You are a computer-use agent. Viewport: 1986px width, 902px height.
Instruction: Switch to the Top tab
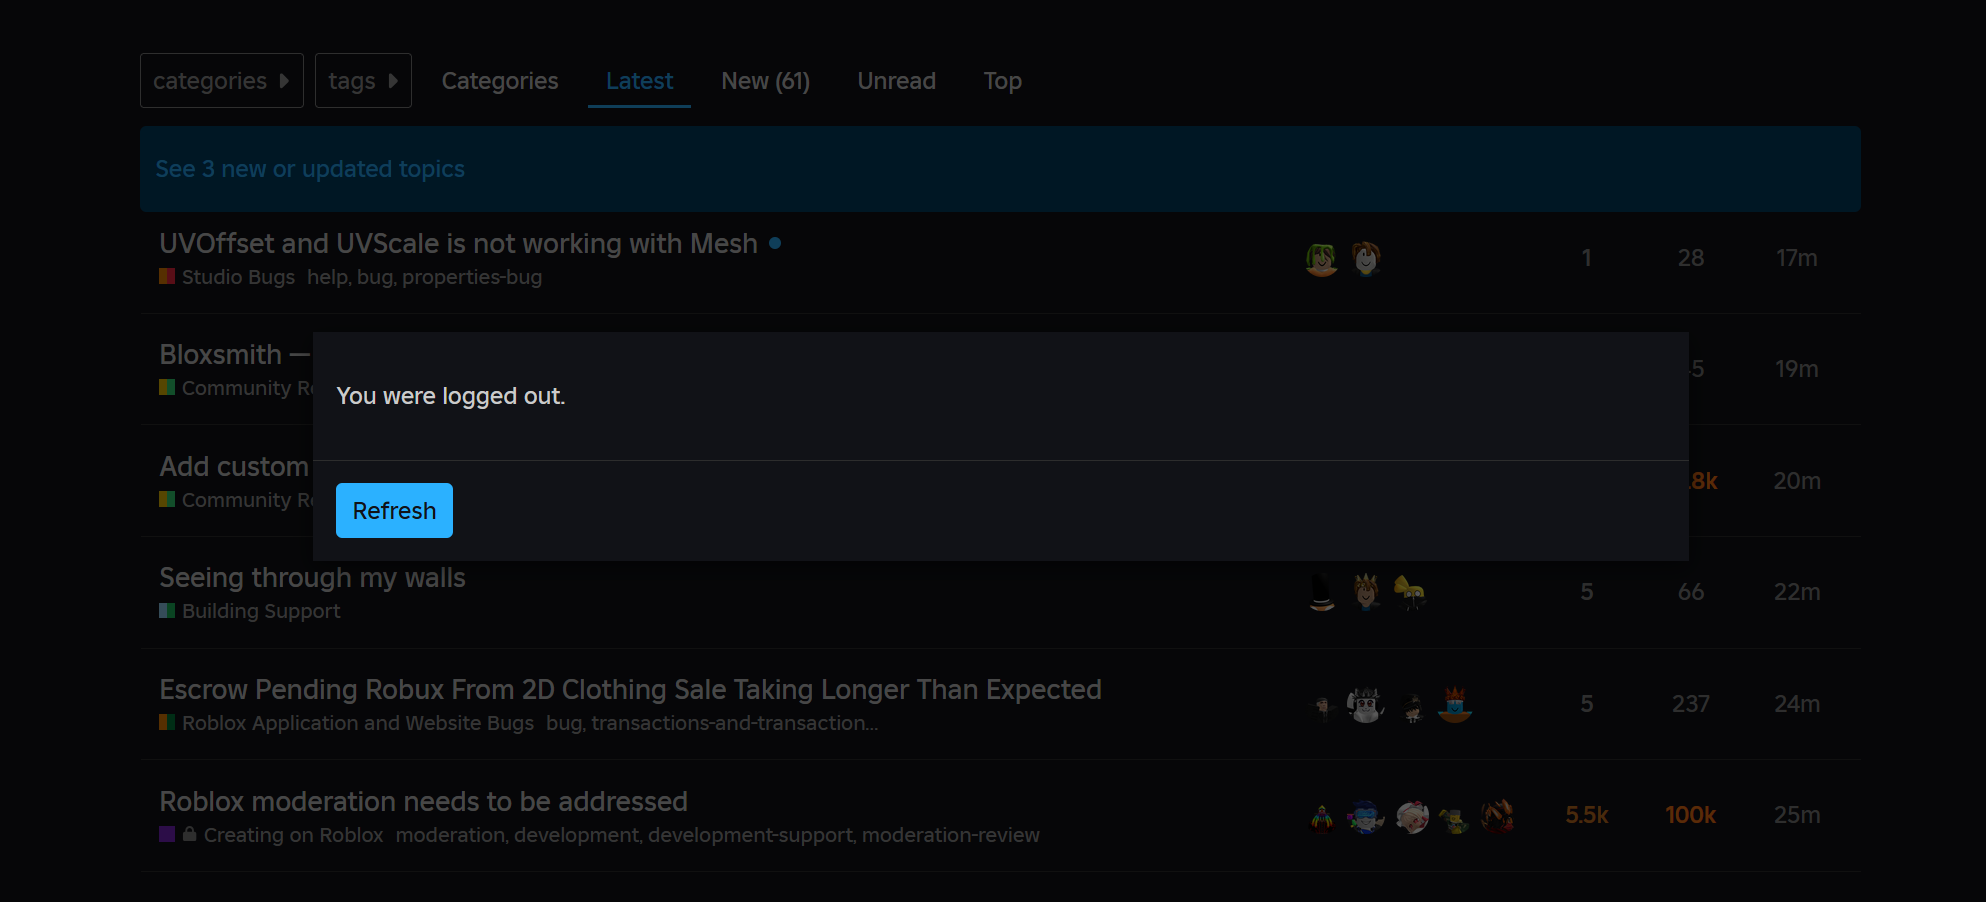click(x=1002, y=81)
